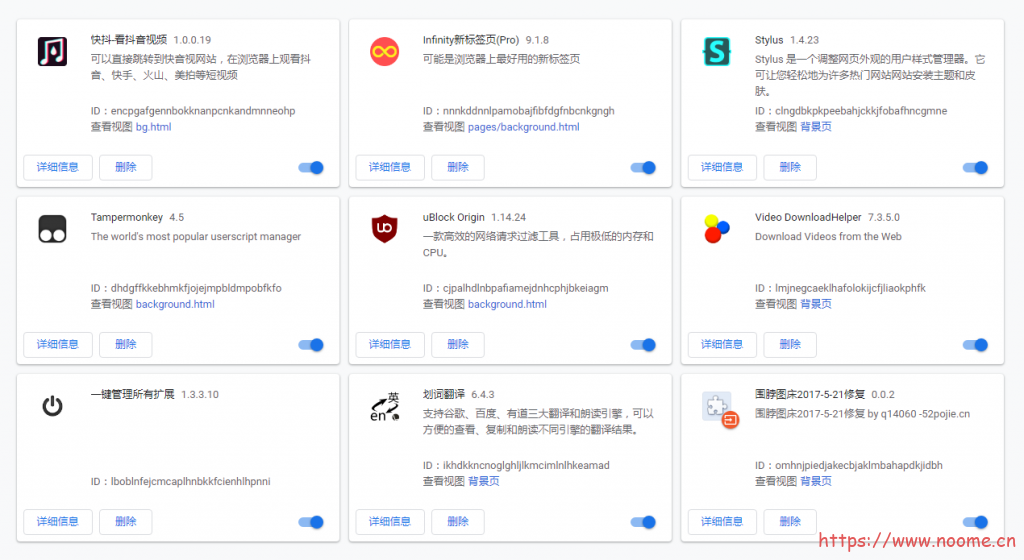Click 删除 on the uBlock Origin card

(458, 344)
